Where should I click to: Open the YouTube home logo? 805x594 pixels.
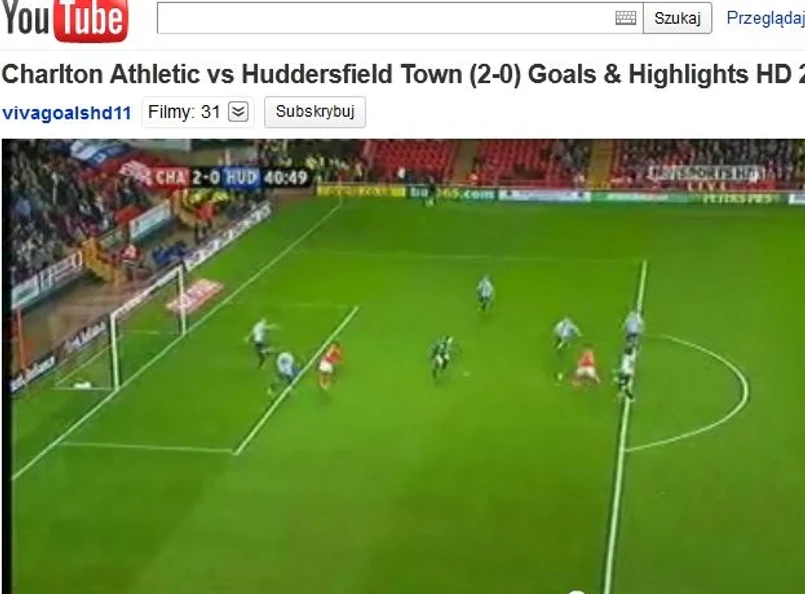pos(65,20)
